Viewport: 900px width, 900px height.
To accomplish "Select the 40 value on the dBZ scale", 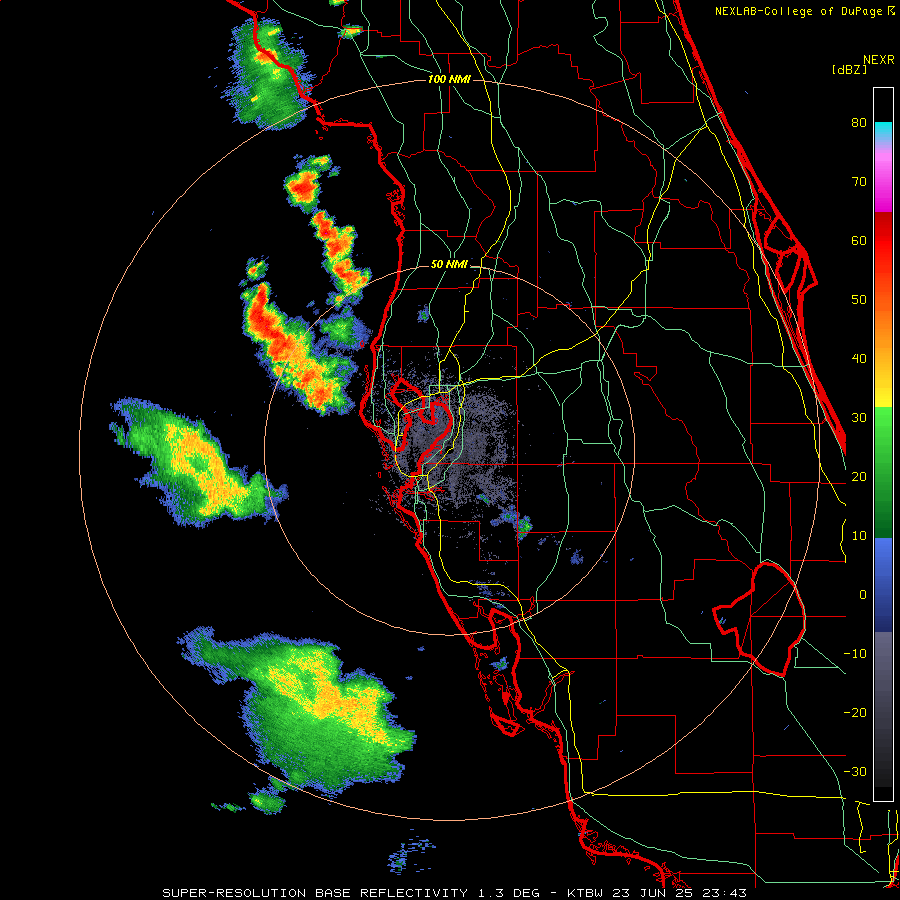I will (x=859, y=359).
